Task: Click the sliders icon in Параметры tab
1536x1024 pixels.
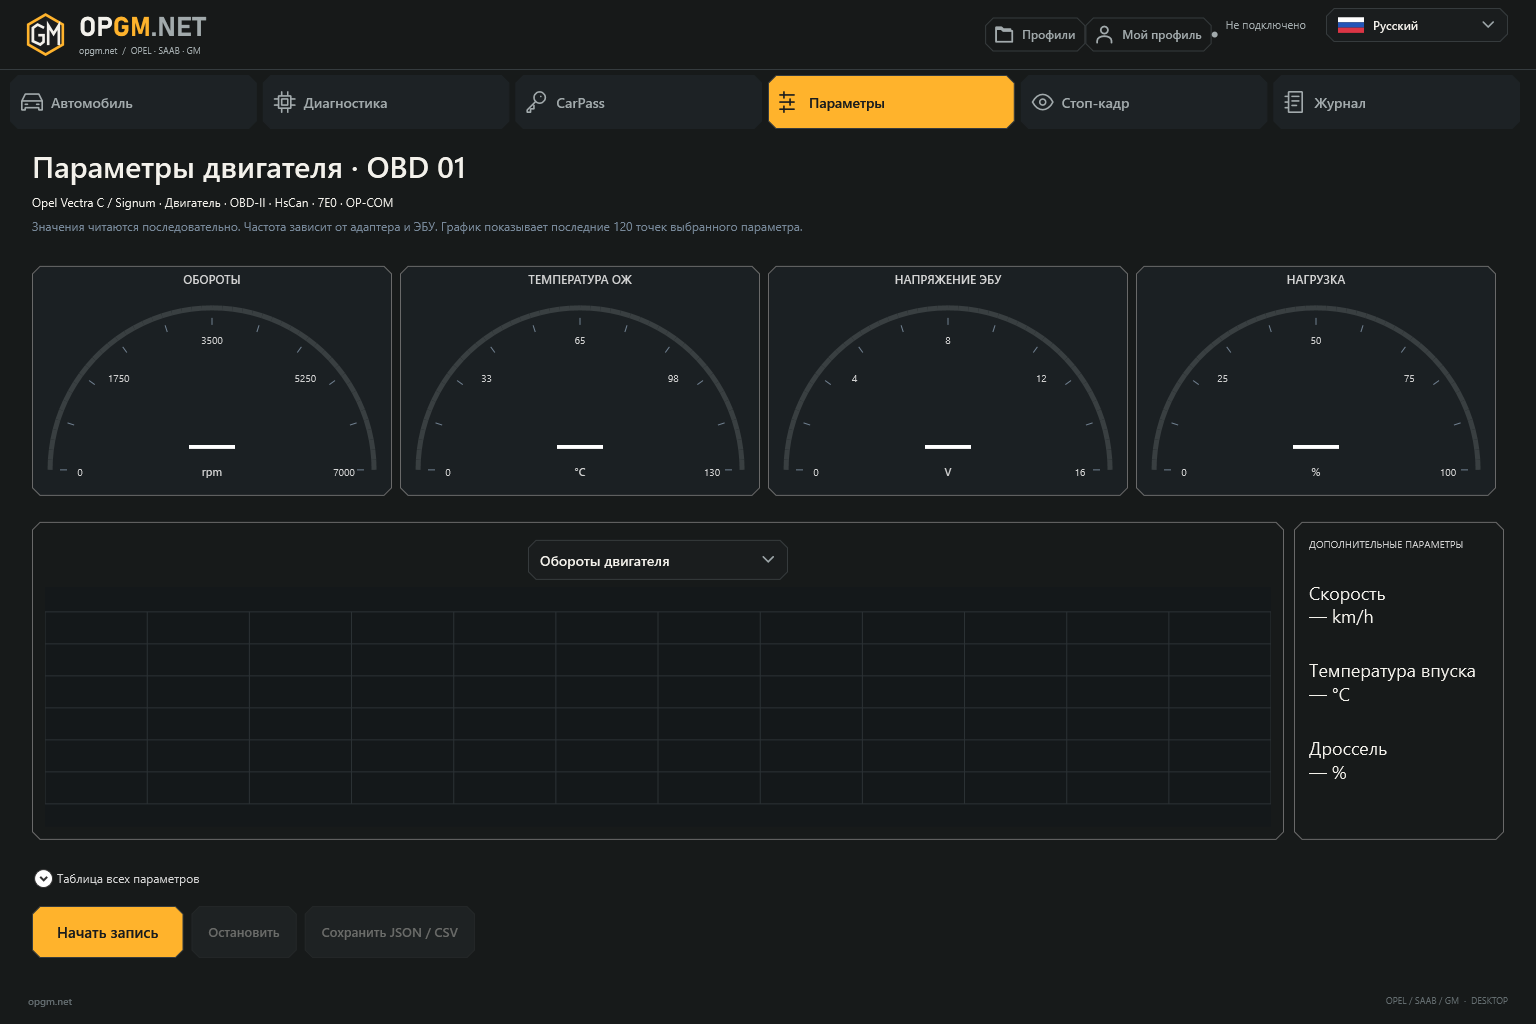Action: tap(787, 102)
